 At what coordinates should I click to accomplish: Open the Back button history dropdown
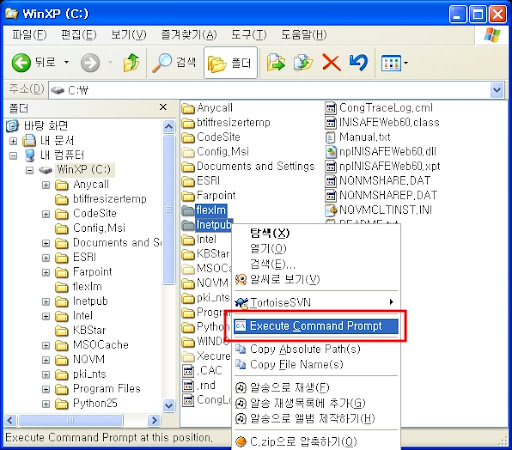pyautogui.click(x=67, y=62)
